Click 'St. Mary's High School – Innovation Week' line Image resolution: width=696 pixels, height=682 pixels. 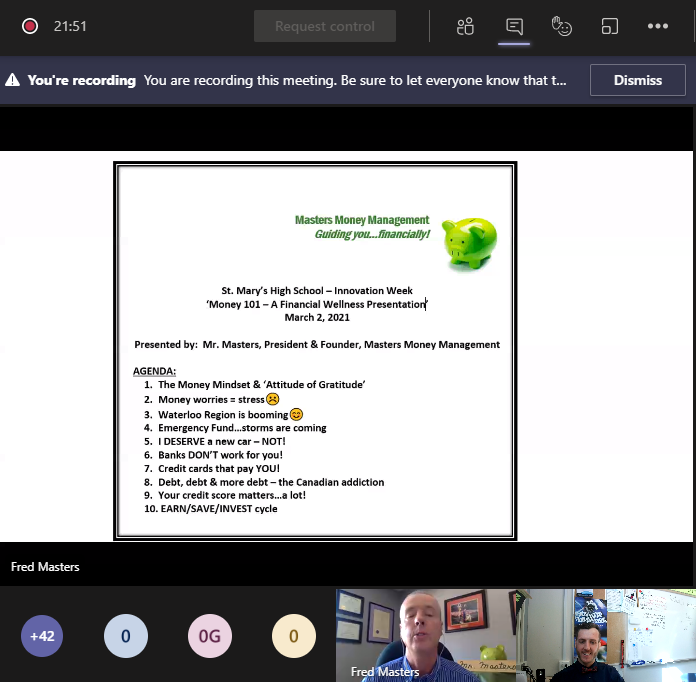point(317,290)
